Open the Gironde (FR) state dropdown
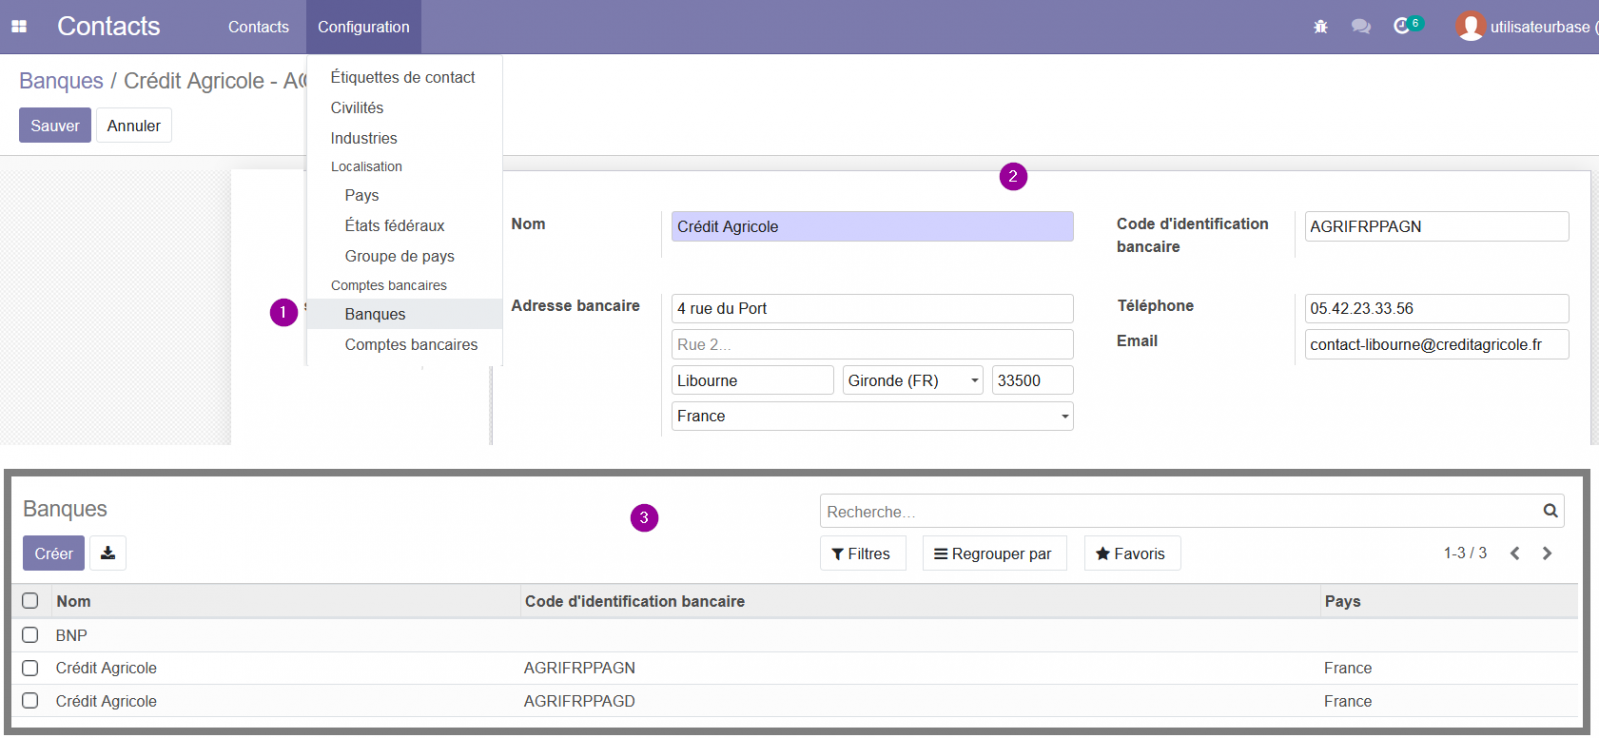 (913, 380)
